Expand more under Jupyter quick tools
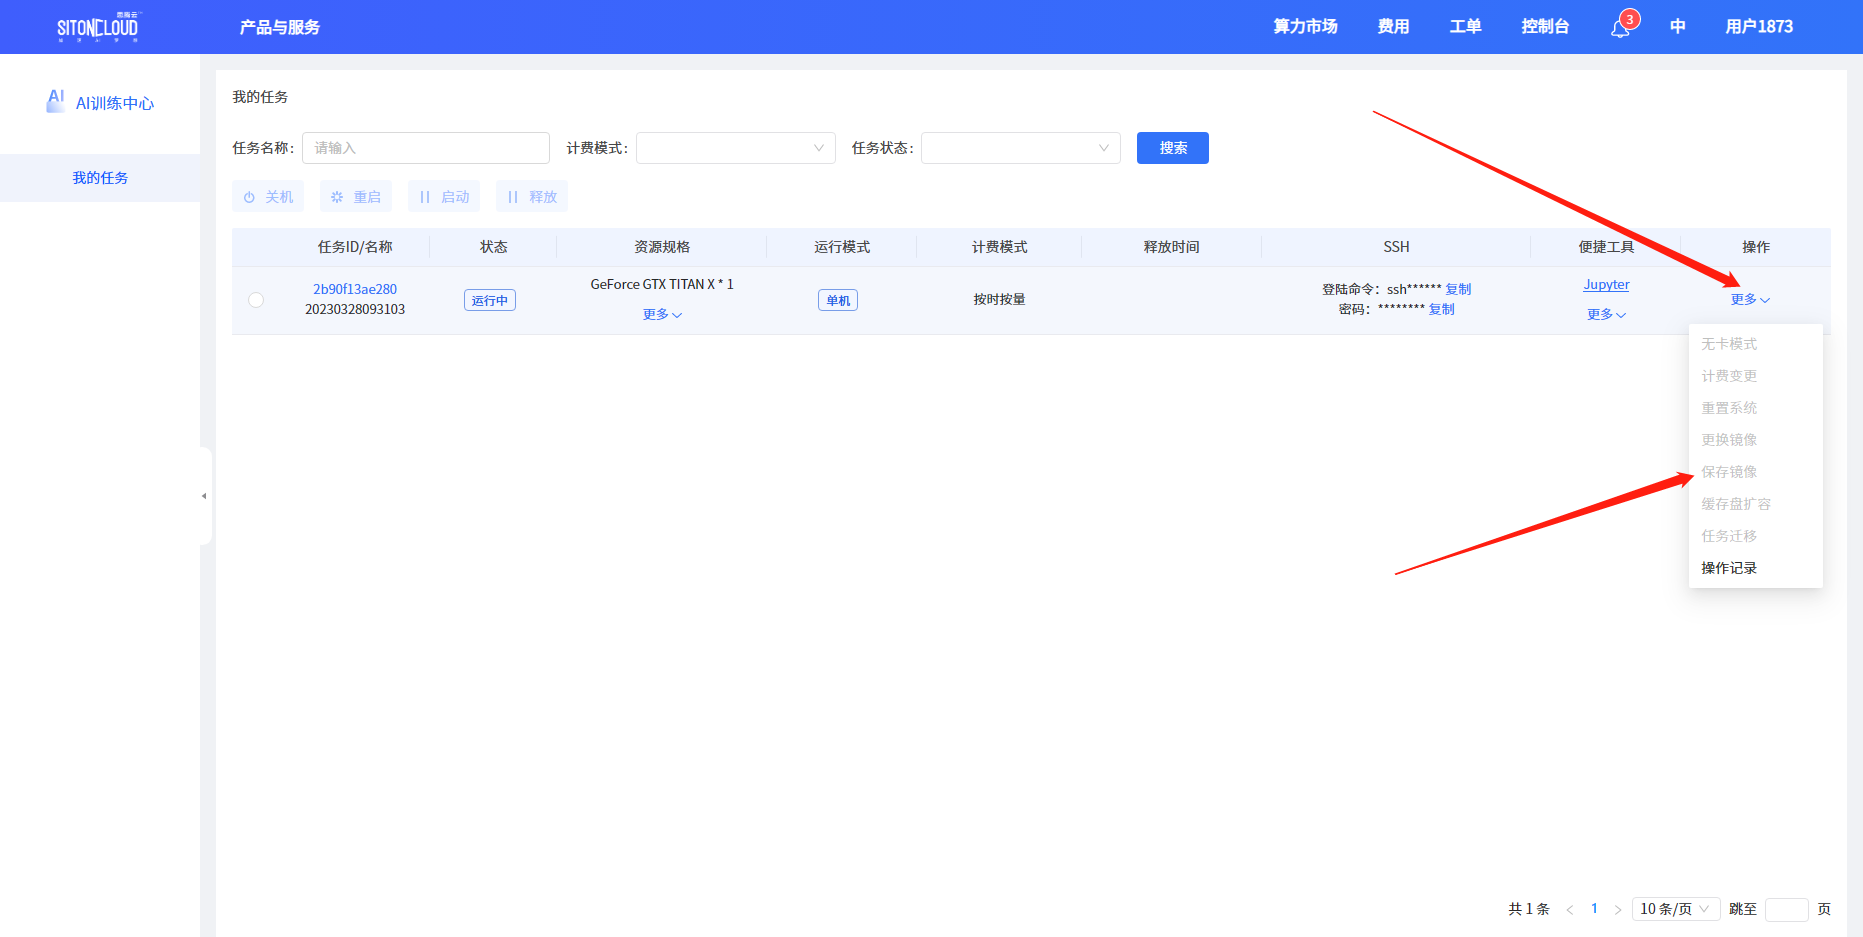1863x937 pixels. pos(1605,314)
